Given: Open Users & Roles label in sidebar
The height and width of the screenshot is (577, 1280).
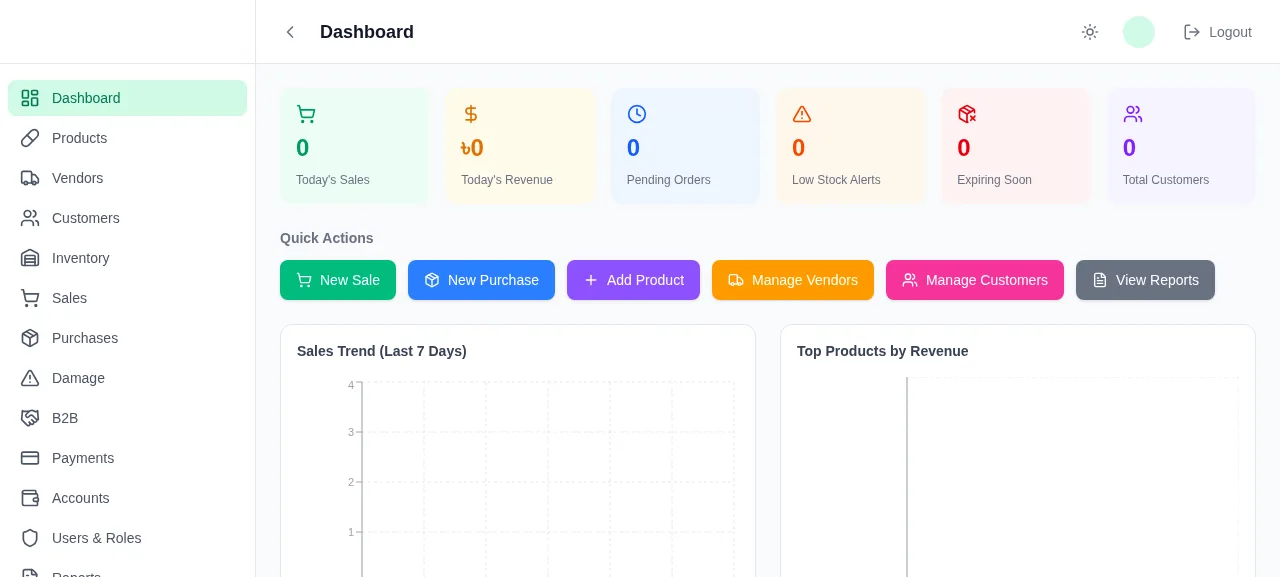Looking at the screenshot, I should point(96,538).
